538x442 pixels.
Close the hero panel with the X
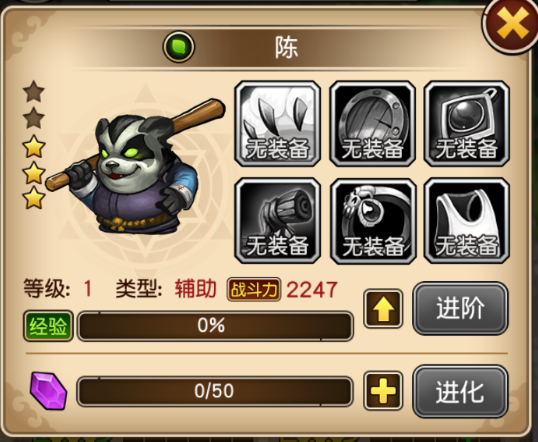[512, 24]
